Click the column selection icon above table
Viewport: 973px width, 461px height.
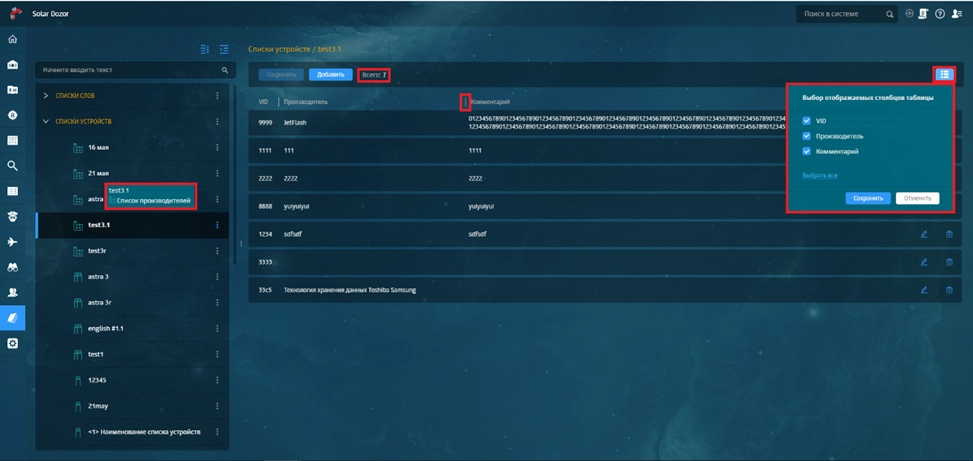pyautogui.click(x=944, y=75)
